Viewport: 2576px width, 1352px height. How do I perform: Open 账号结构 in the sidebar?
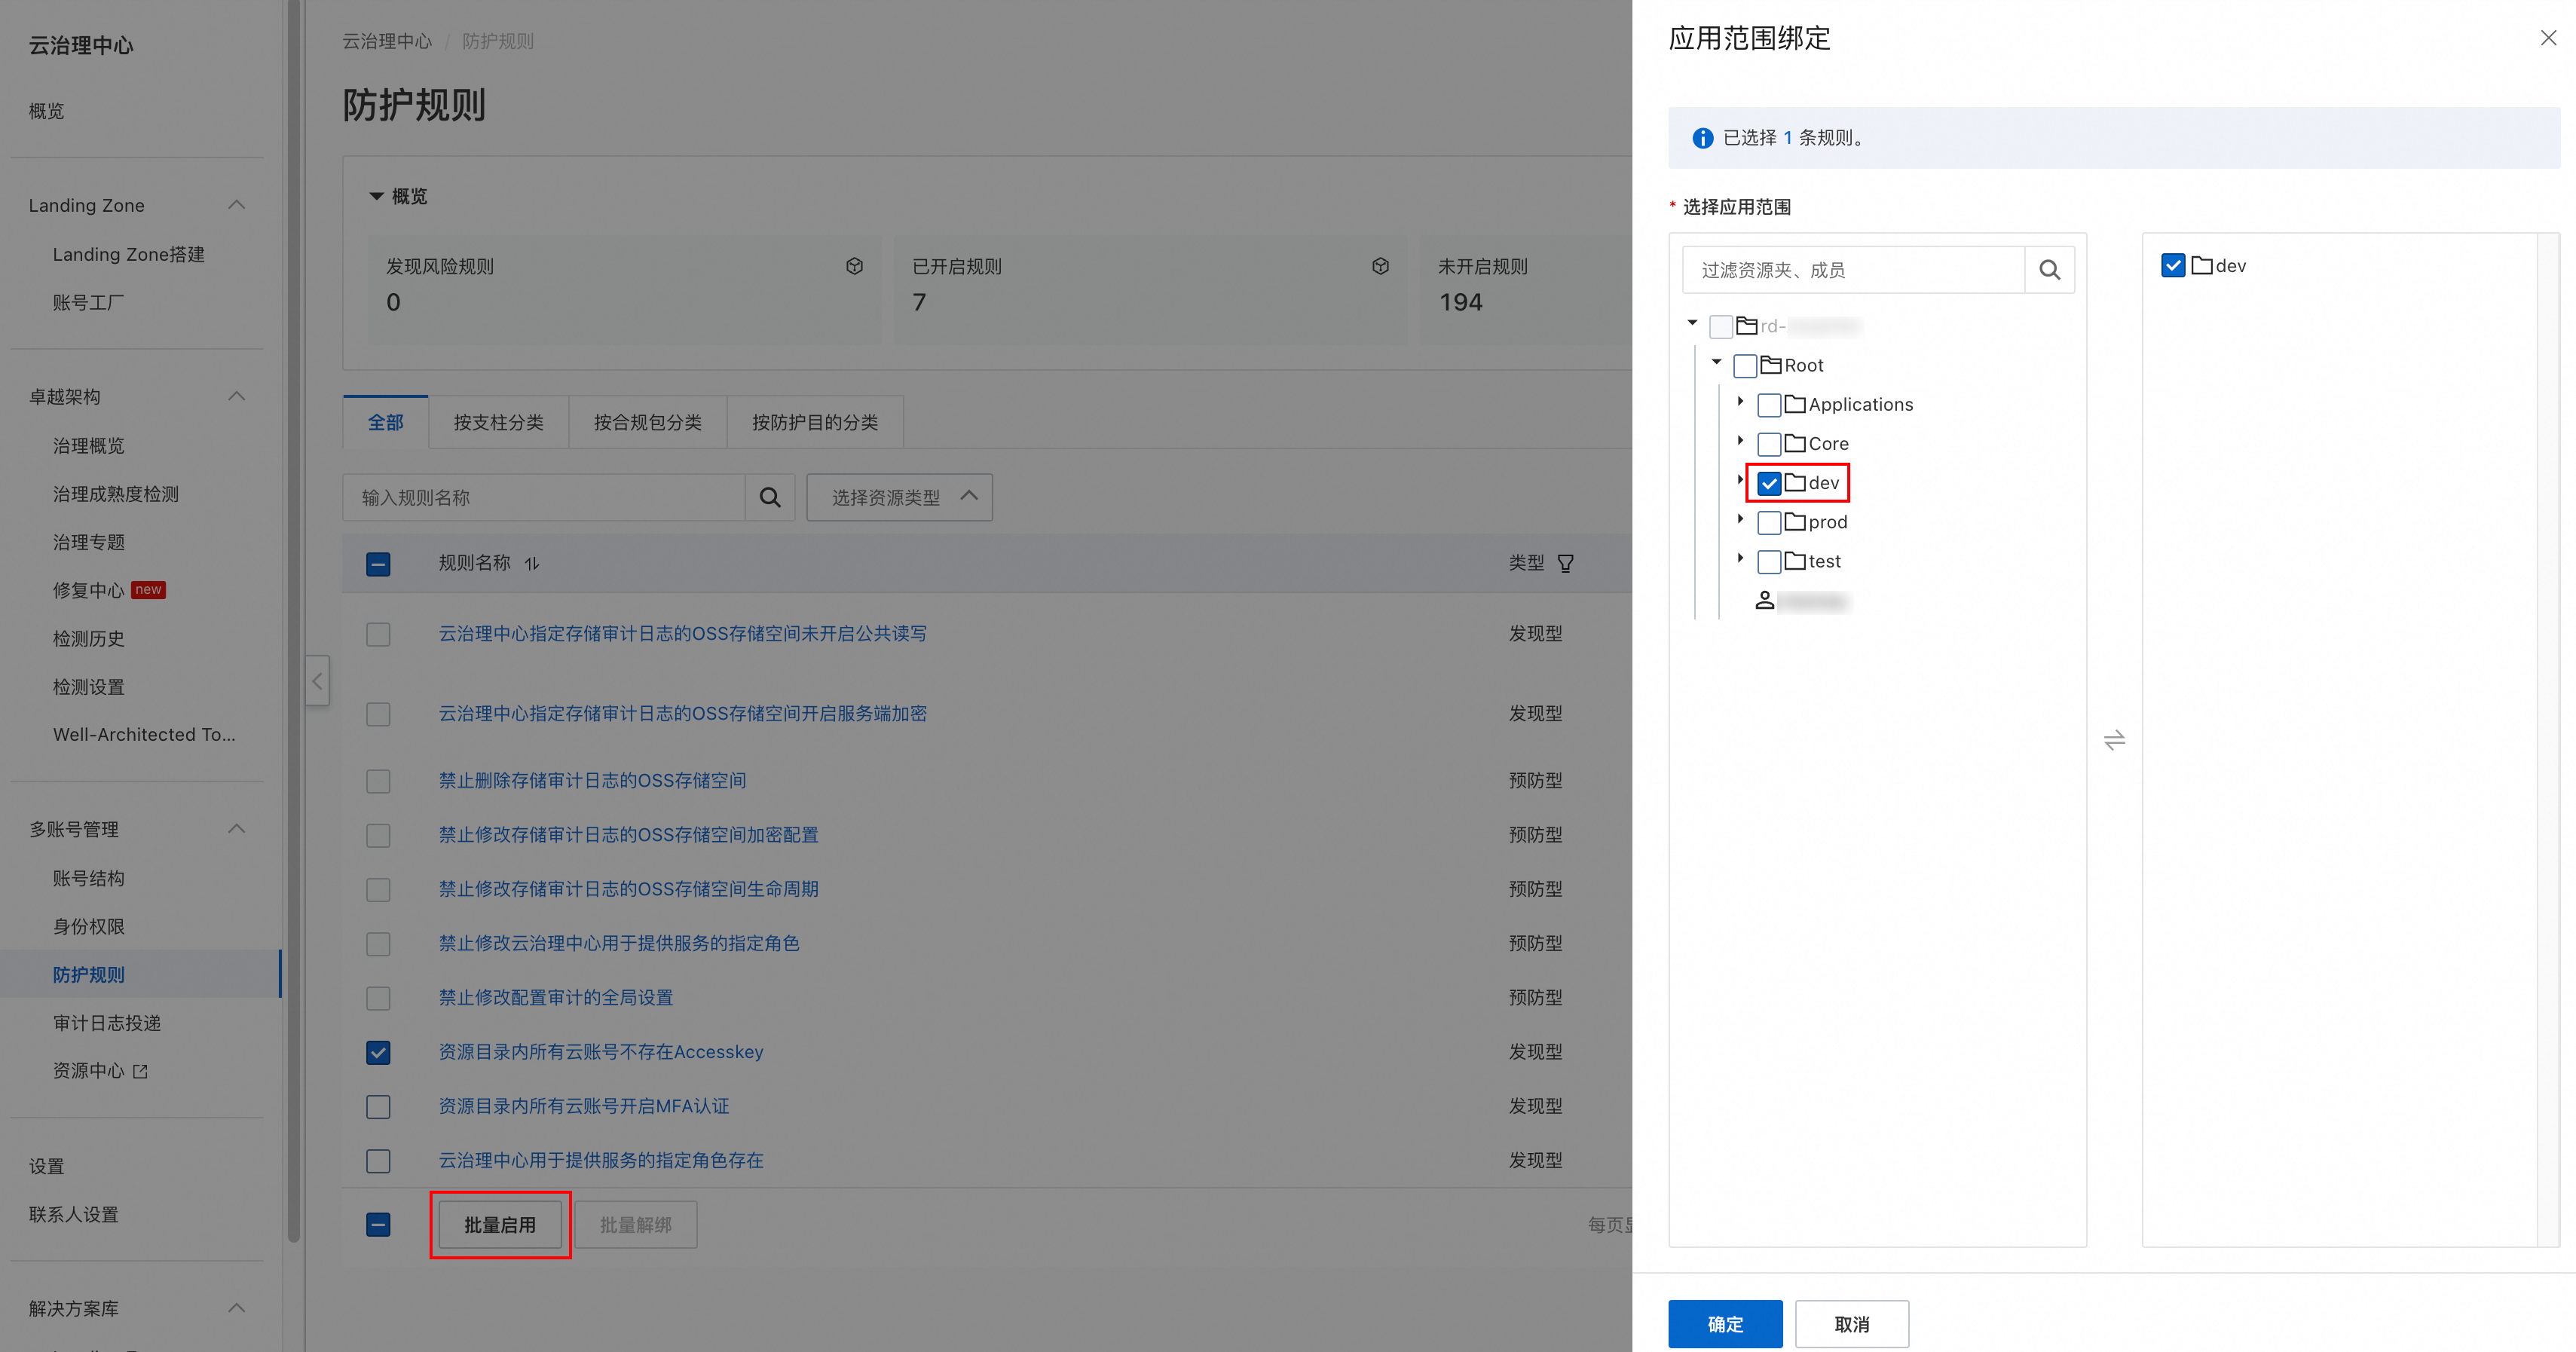(x=89, y=878)
